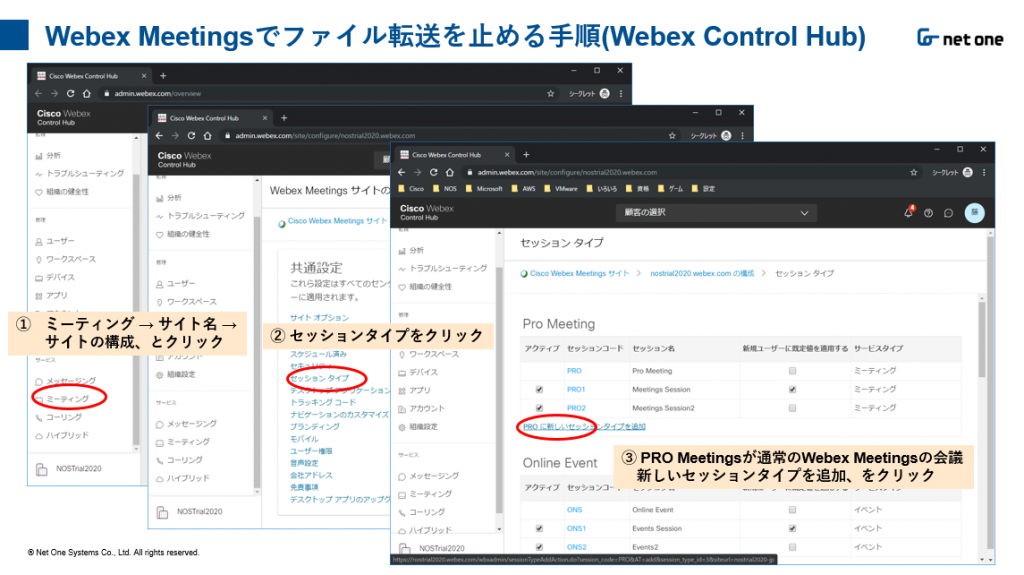Screen dimensions: 1024x575
Task: Close Cisco Webex Control Hub tab in front window
Action: click(x=507, y=155)
